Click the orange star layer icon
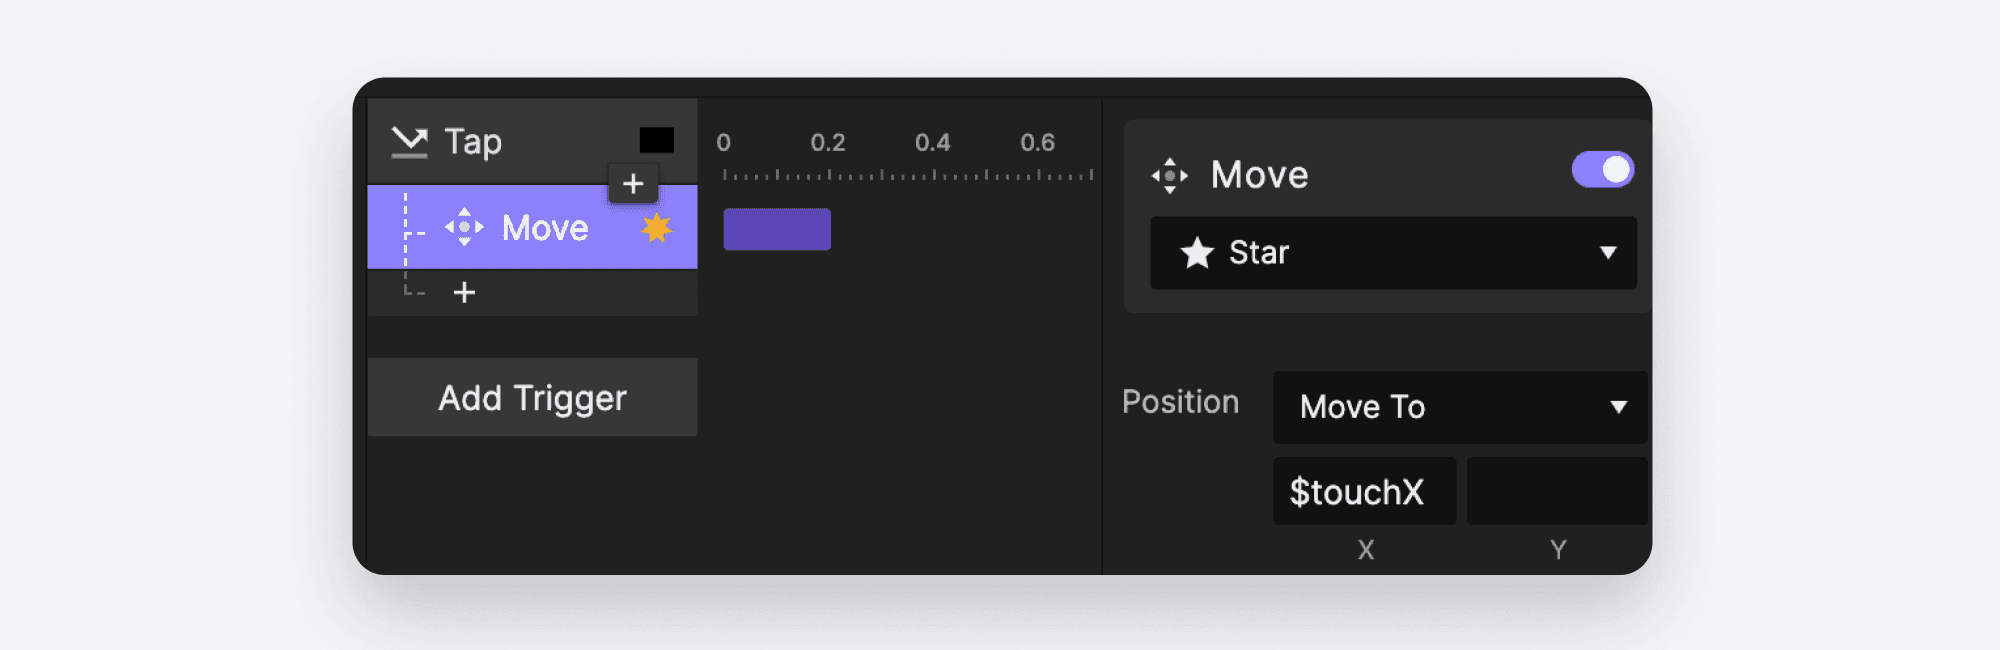This screenshot has width=2001, height=650. point(656,228)
